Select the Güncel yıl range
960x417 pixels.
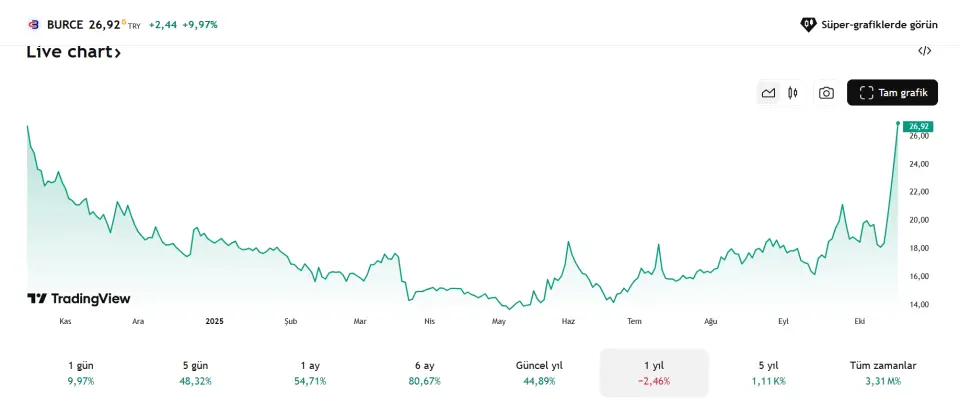tap(539, 373)
